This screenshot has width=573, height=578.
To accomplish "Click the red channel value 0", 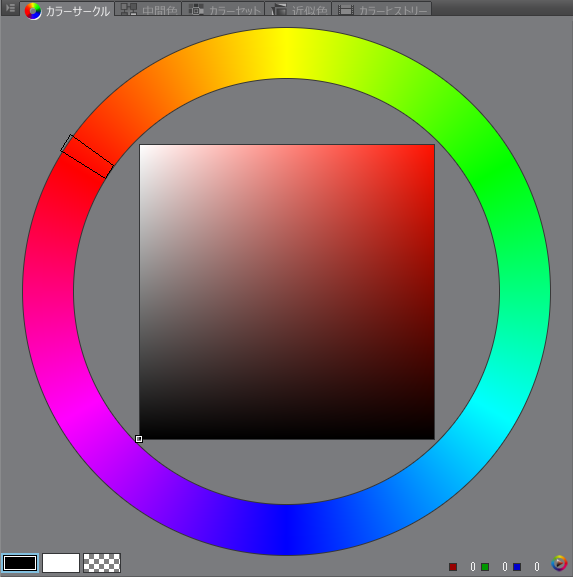I will click(473, 567).
